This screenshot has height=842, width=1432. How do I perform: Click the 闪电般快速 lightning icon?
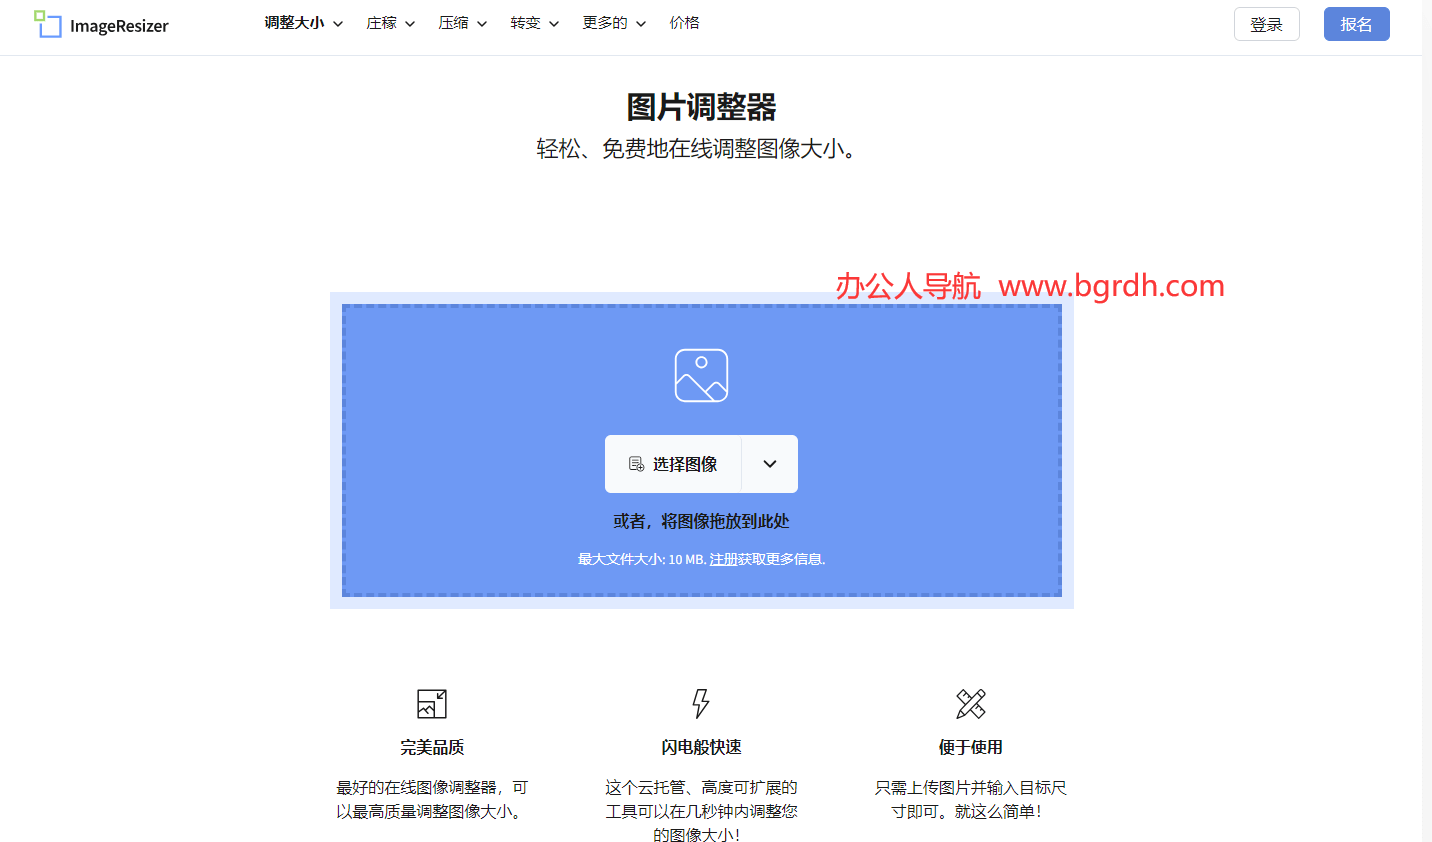(700, 703)
